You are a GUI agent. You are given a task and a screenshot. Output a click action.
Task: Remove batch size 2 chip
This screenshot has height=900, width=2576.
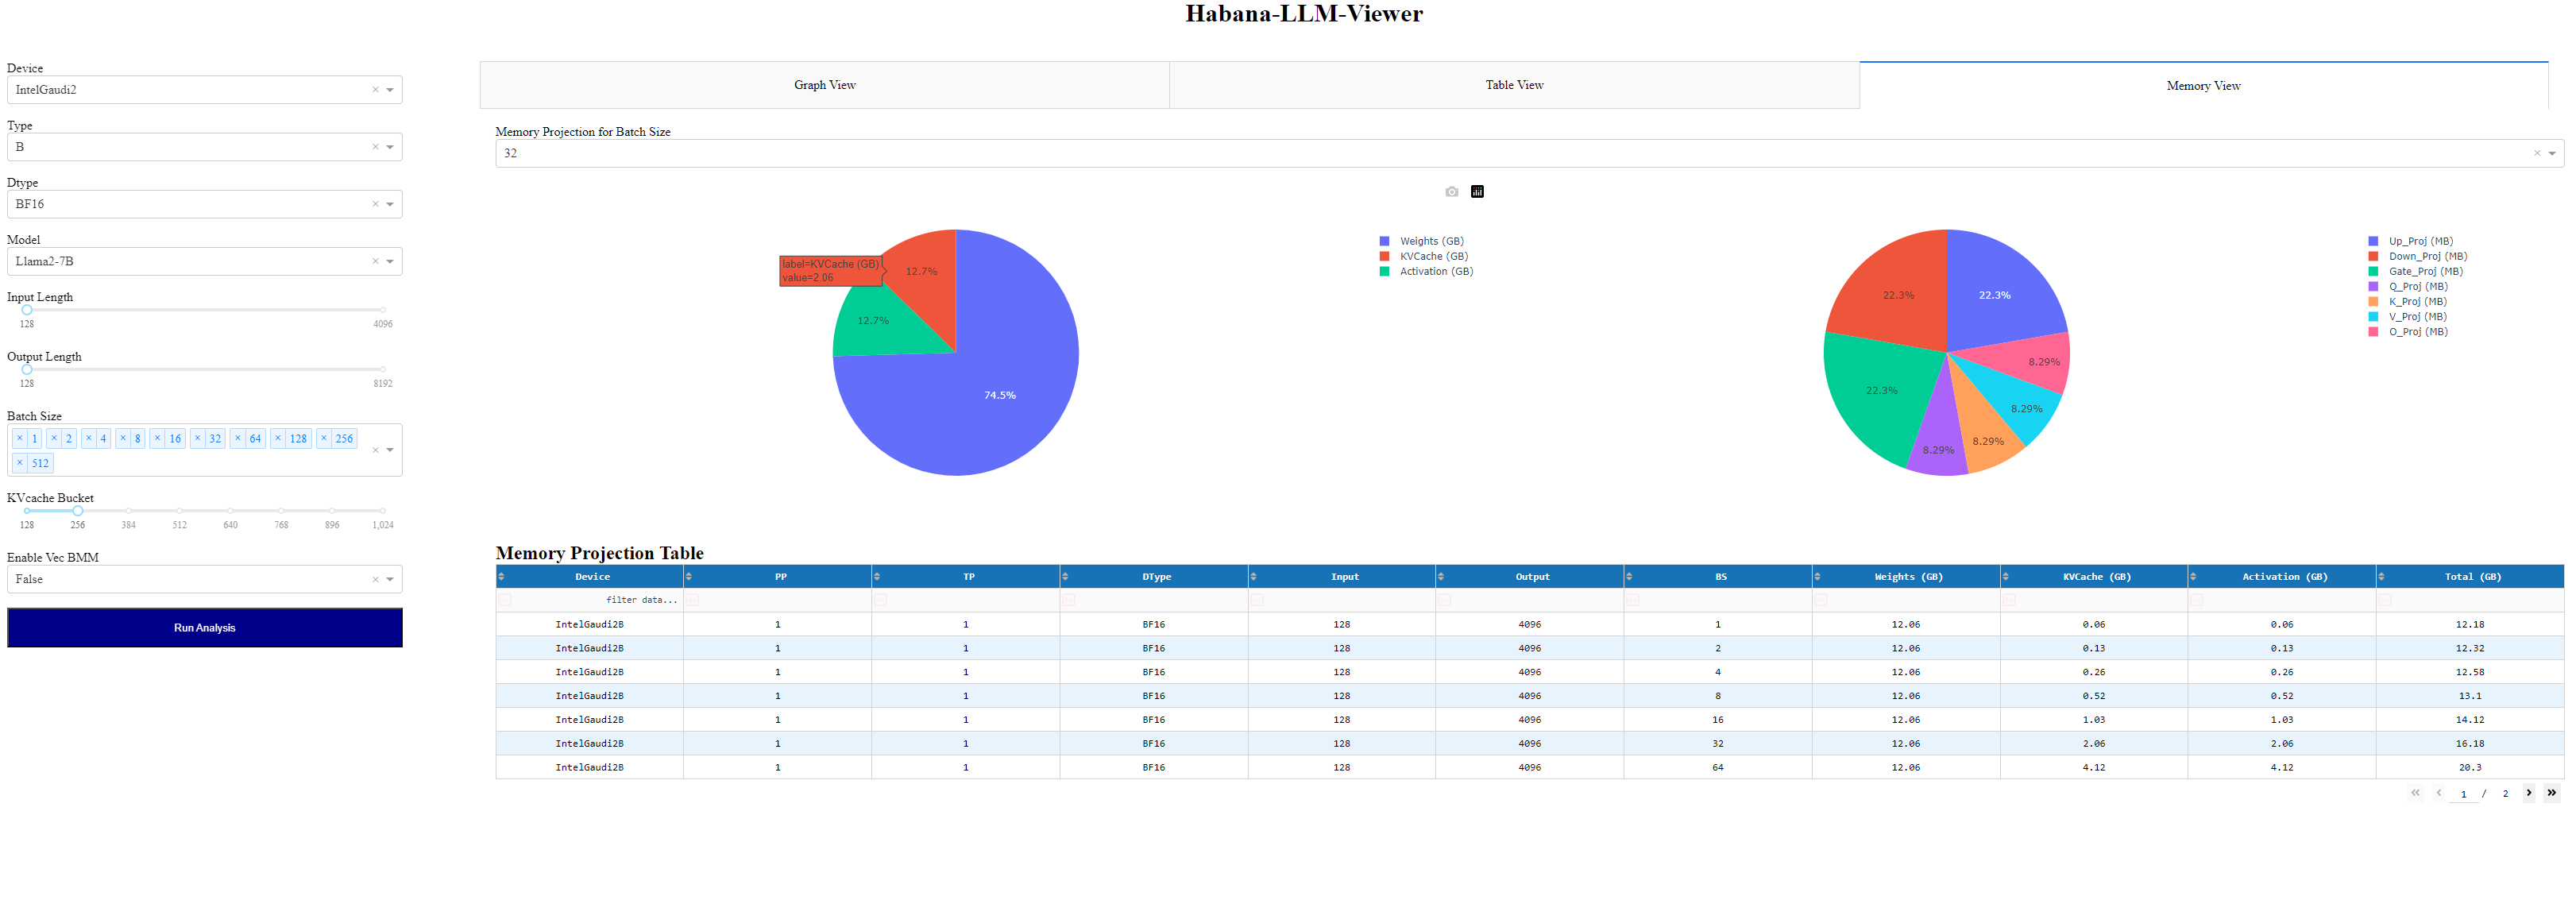click(x=54, y=438)
